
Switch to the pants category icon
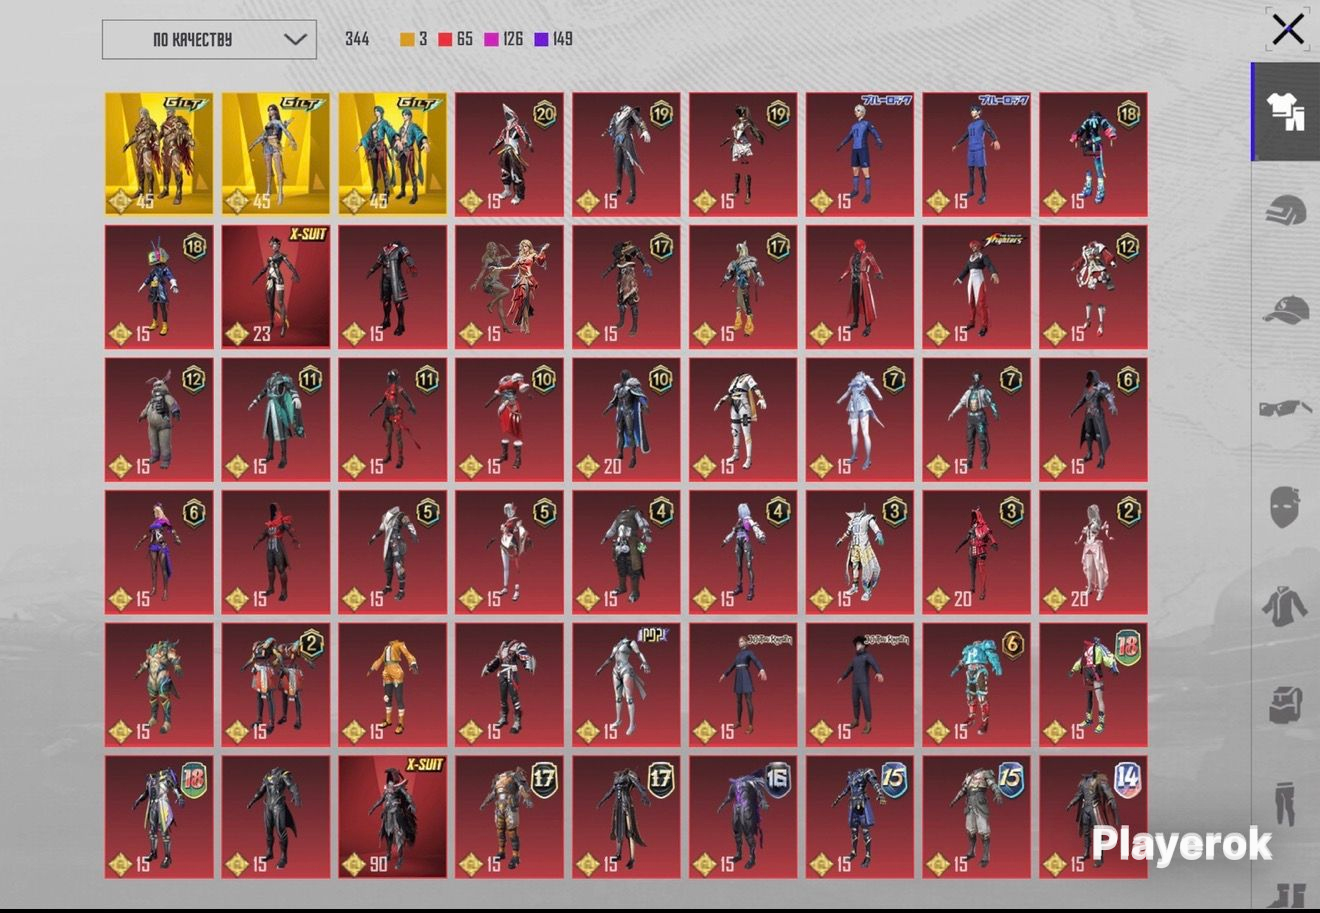(x=1285, y=802)
